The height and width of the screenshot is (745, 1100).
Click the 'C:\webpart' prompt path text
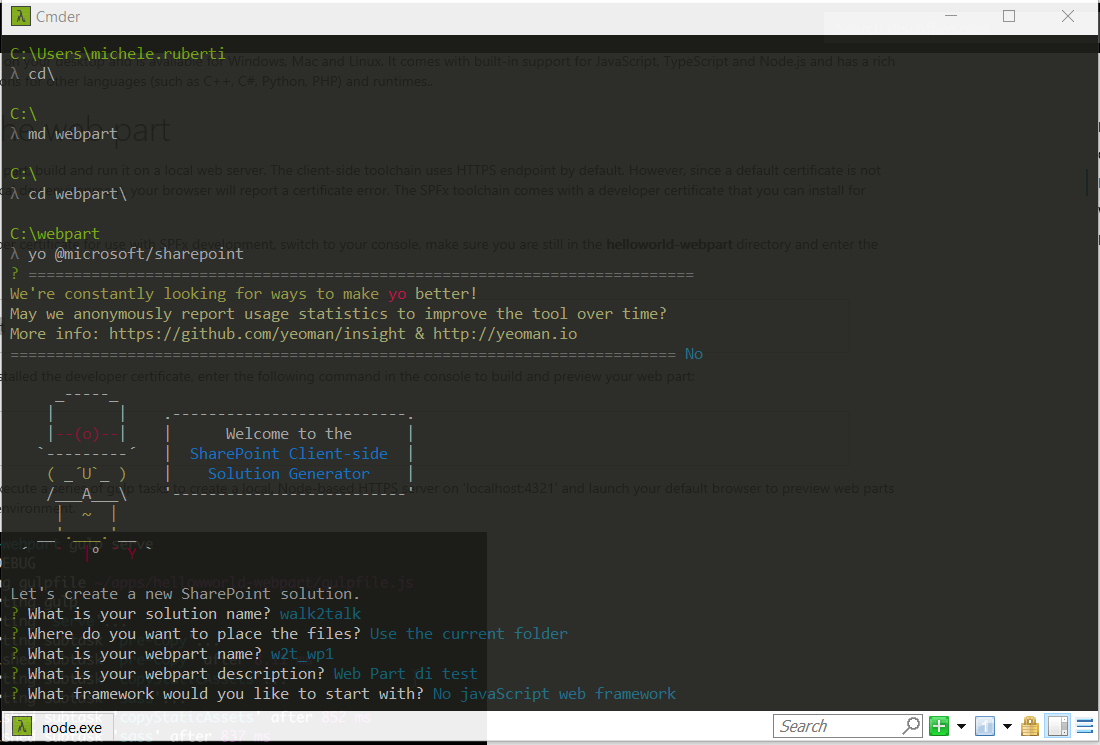tap(55, 234)
